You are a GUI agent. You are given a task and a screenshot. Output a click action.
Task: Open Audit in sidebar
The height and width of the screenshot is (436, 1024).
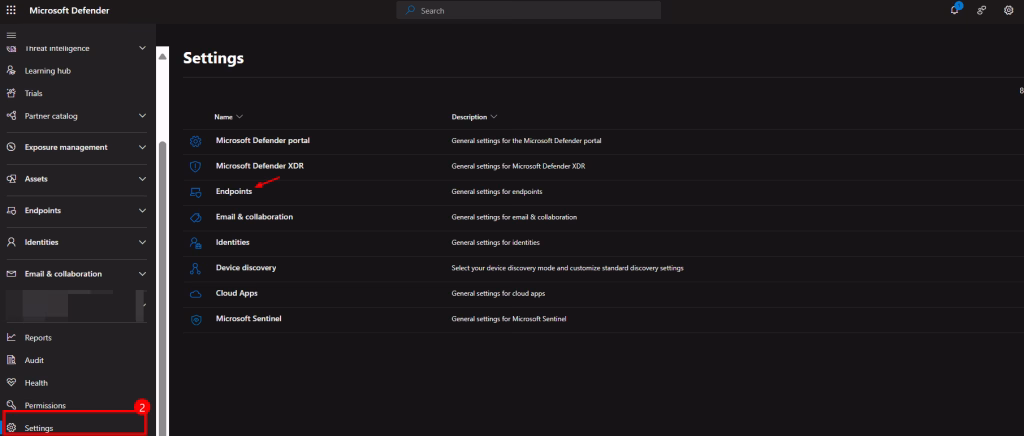point(34,360)
